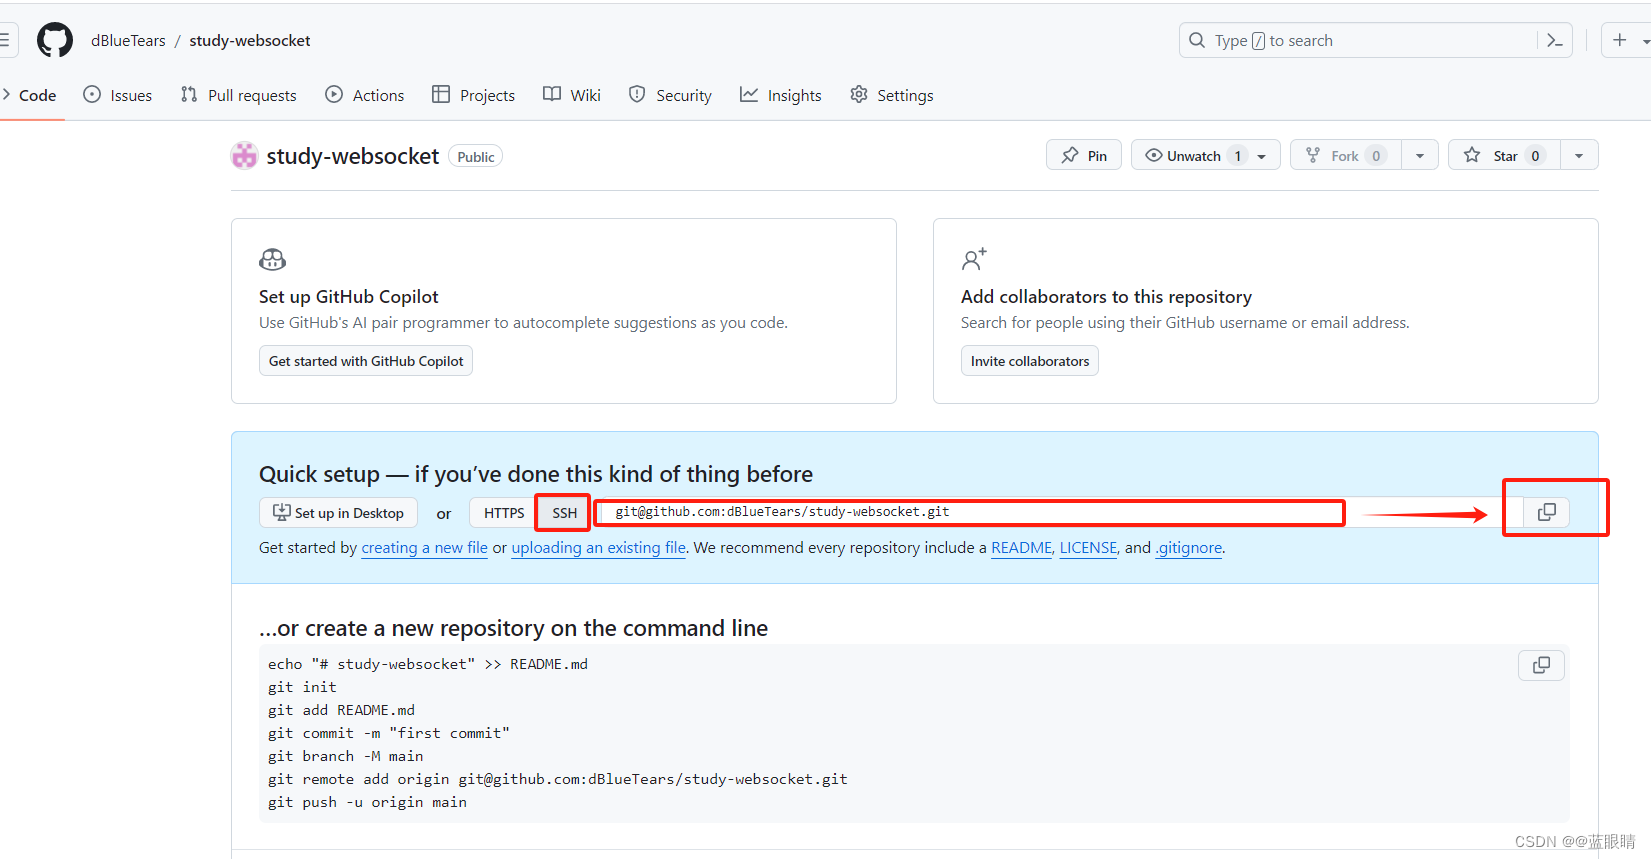Open the Security tab
1651x859 pixels.
tap(671, 95)
